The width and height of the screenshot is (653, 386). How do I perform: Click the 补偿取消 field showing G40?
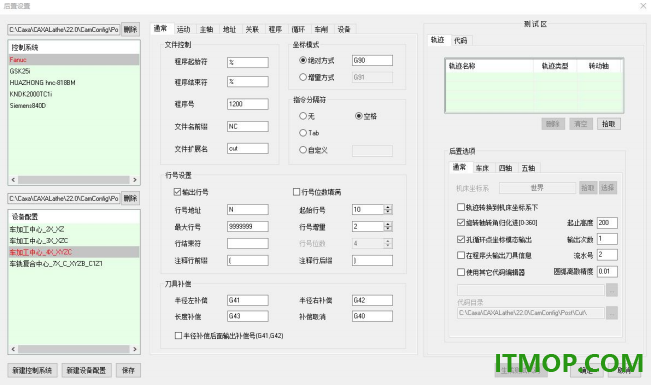pos(372,316)
